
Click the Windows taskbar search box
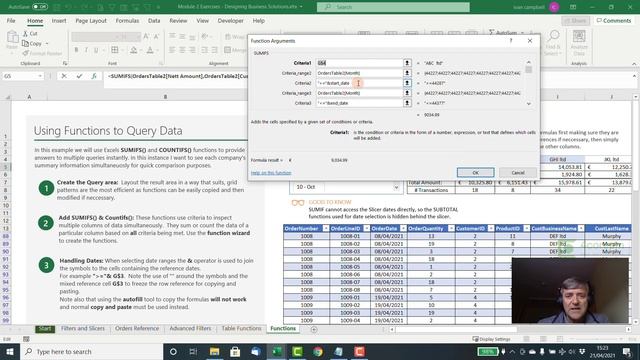point(92,351)
